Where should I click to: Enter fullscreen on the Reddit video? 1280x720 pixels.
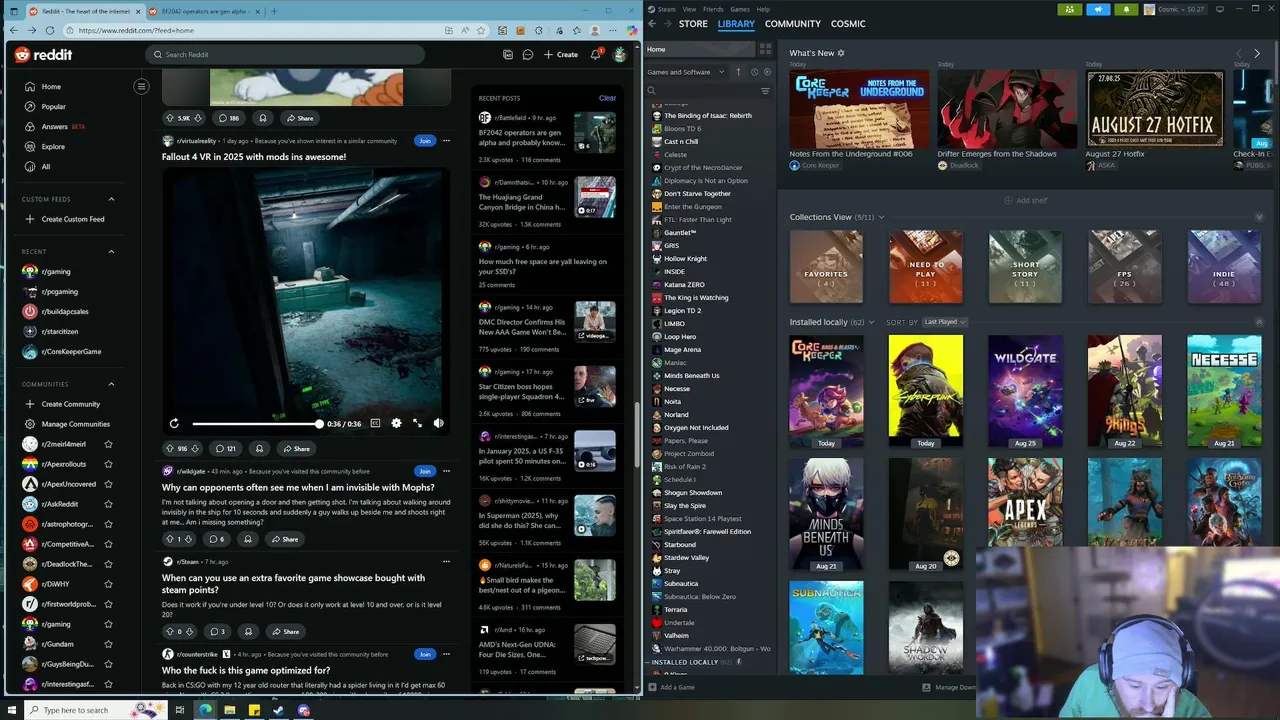(417, 423)
